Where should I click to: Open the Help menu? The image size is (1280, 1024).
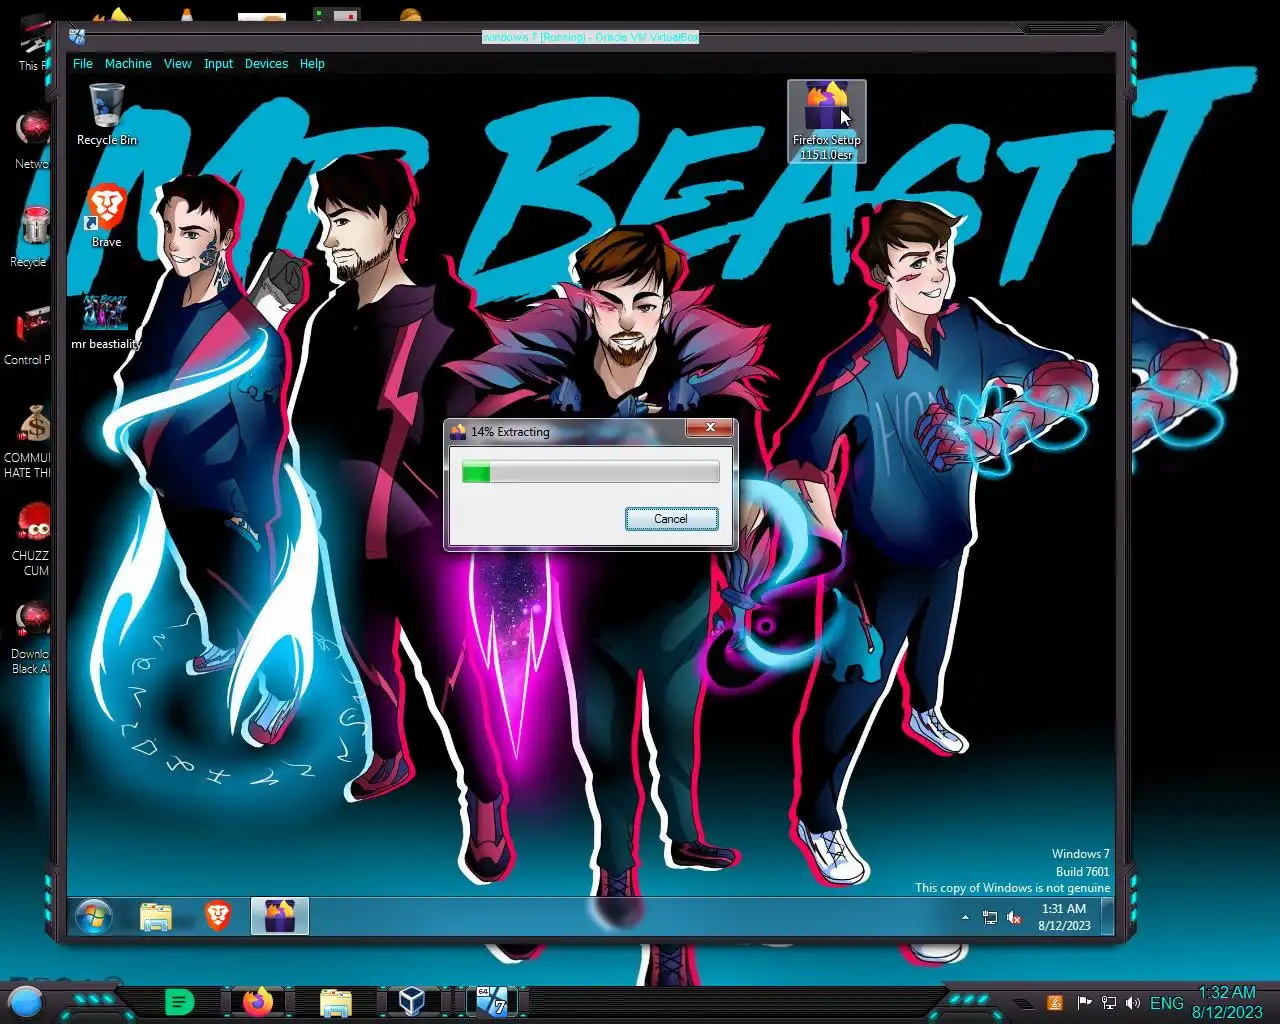click(x=312, y=63)
